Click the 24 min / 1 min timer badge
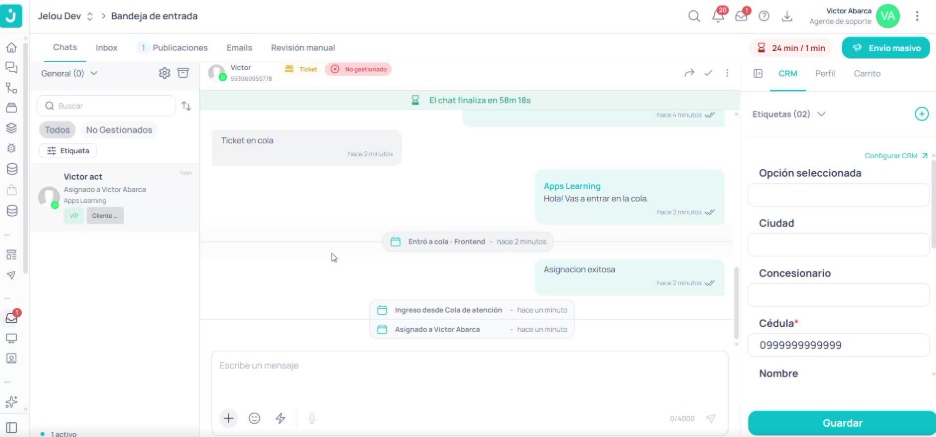This screenshot has height=437, width=936. [790, 48]
